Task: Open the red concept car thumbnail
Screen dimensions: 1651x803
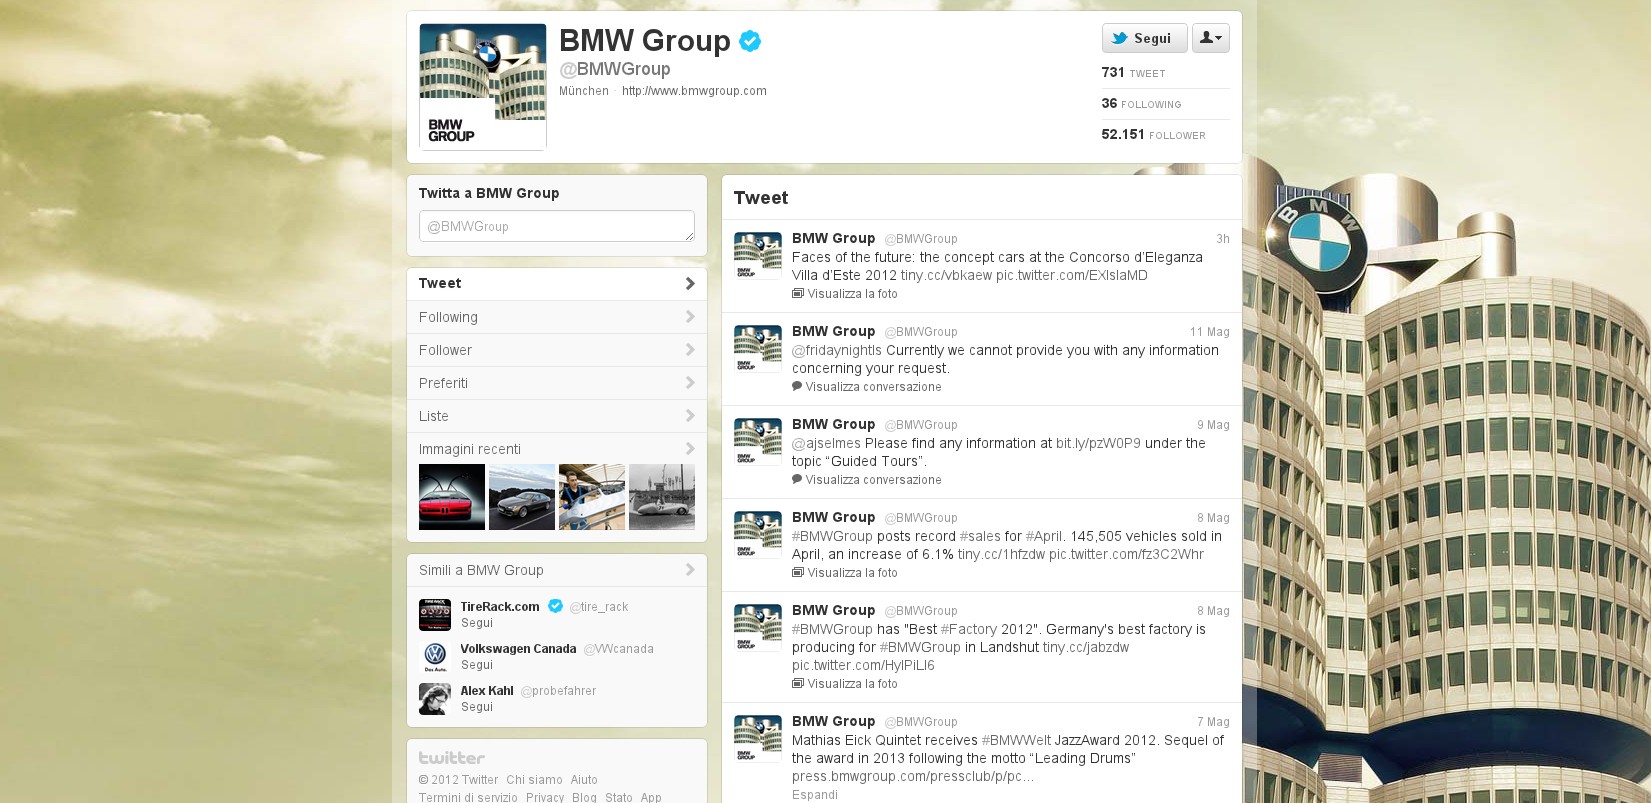Action: coord(452,497)
